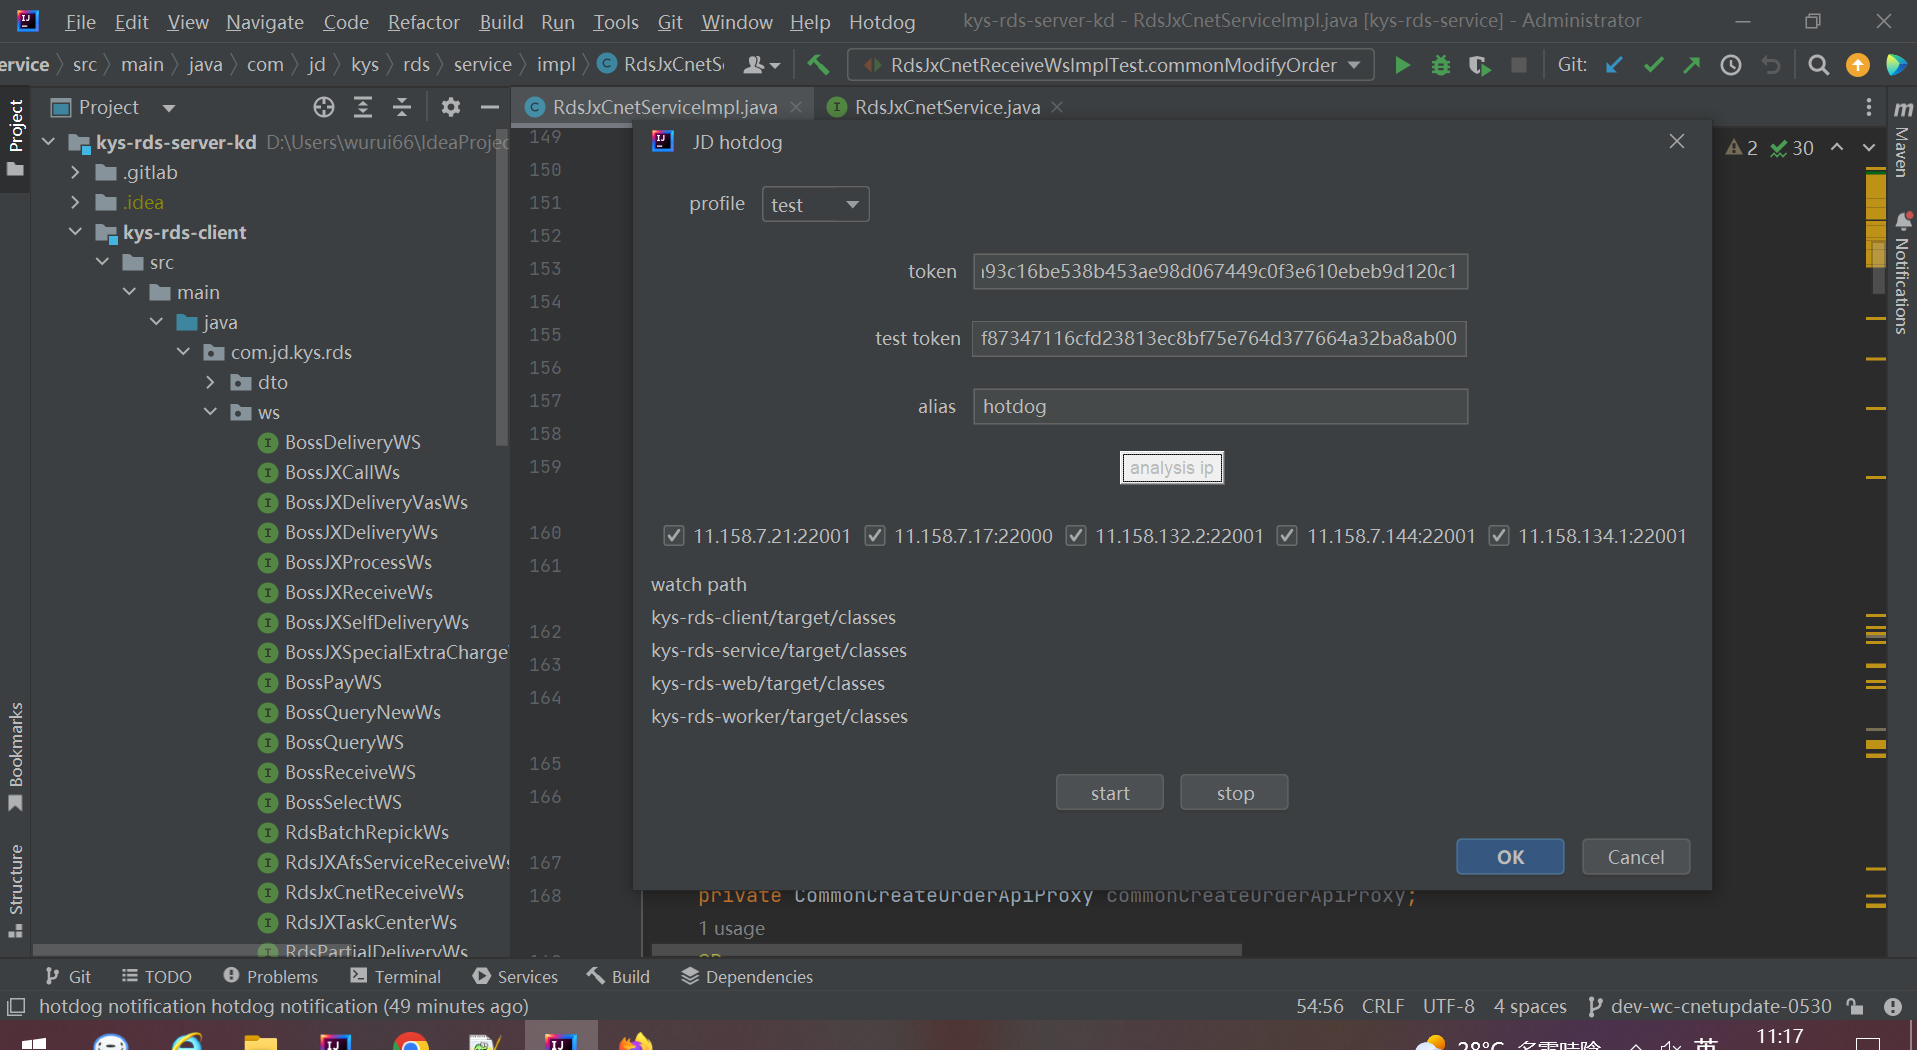Expand the .idea folder
Viewport: 1917px width, 1050px height.
75,202
